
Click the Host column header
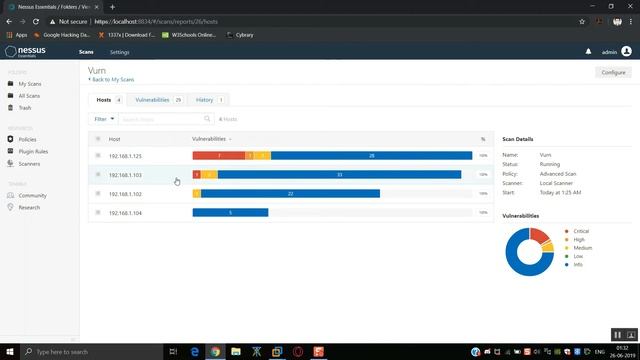pyautogui.click(x=114, y=139)
